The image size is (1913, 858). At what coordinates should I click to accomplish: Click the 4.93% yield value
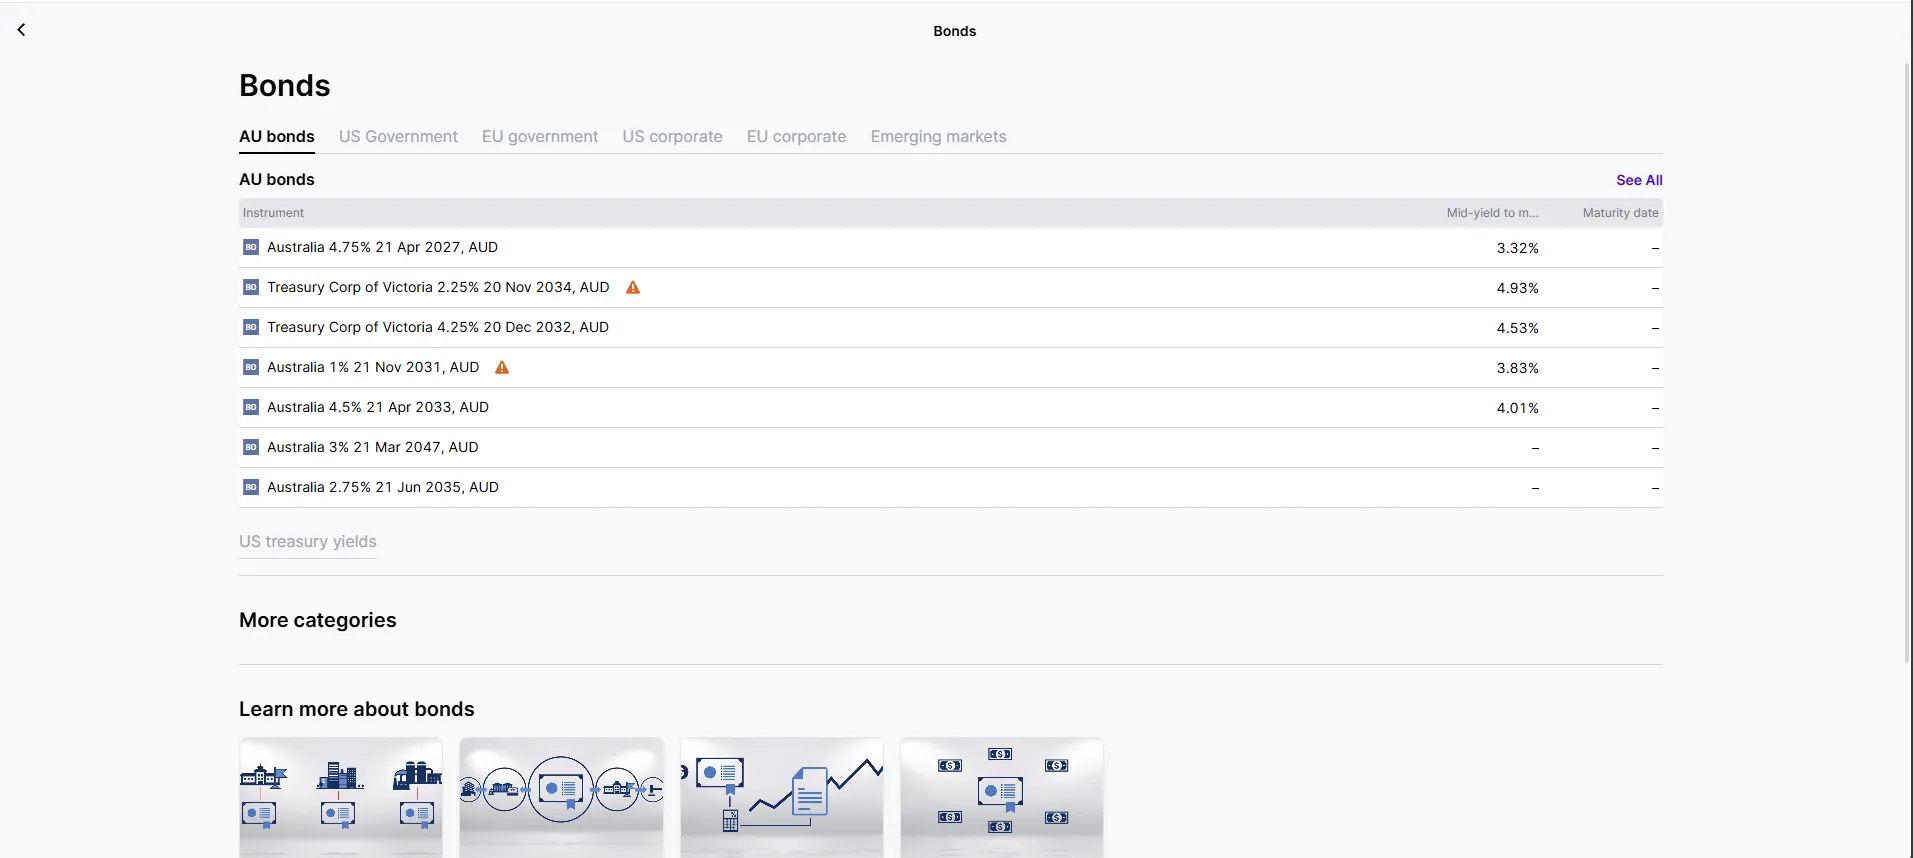1517,288
